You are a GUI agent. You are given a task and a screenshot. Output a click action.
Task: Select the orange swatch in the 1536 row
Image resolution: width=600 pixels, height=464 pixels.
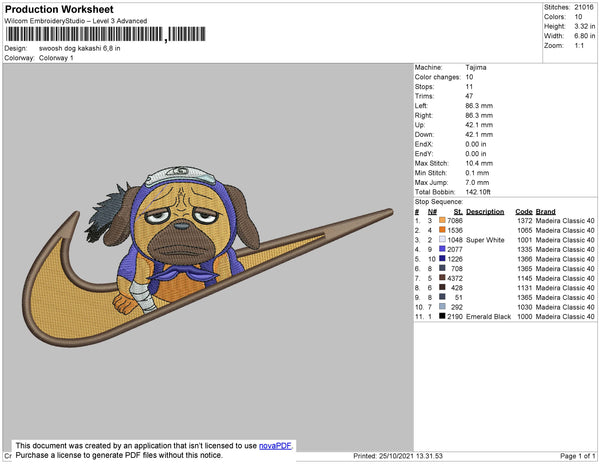click(x=442, y=230)
